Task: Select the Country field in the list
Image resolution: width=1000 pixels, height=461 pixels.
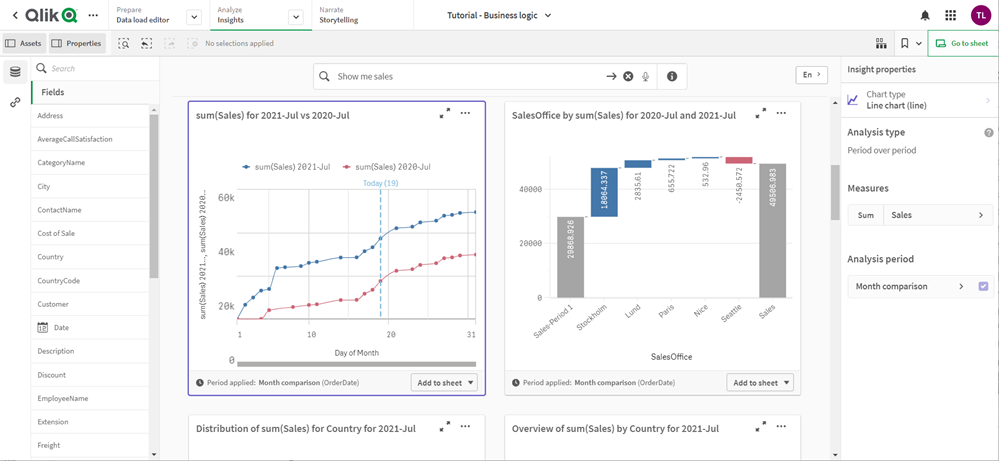Action: click(x=51, y=257)
